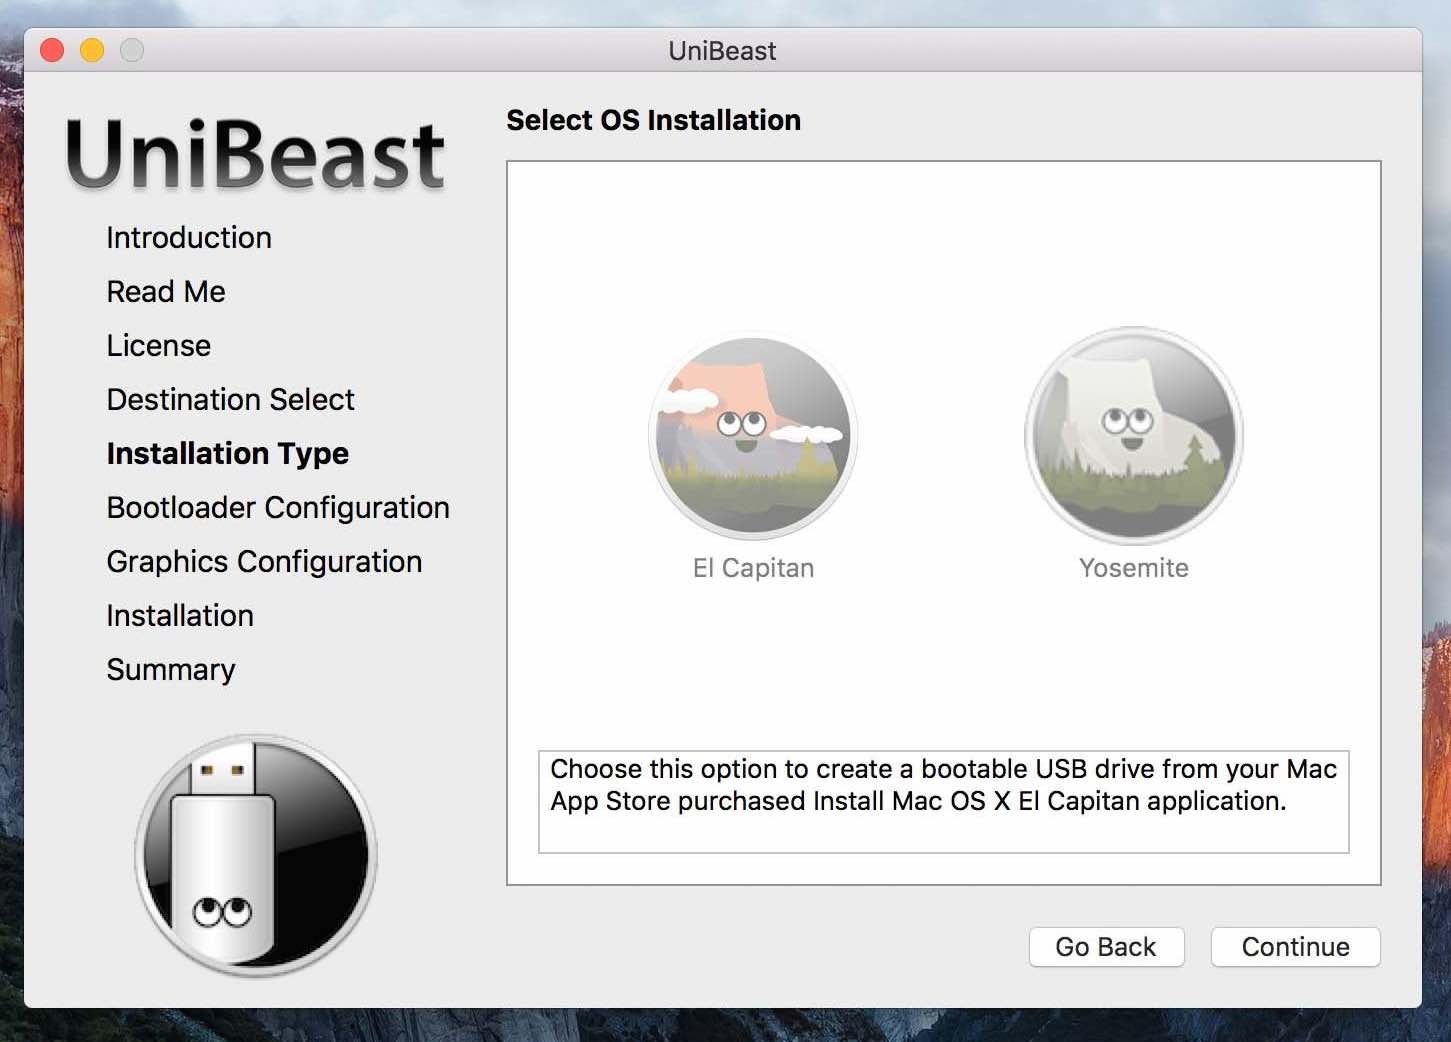Select the El Capitan installer icon
Screen dimensions: 1451x1042
click(x=753, y=436)
